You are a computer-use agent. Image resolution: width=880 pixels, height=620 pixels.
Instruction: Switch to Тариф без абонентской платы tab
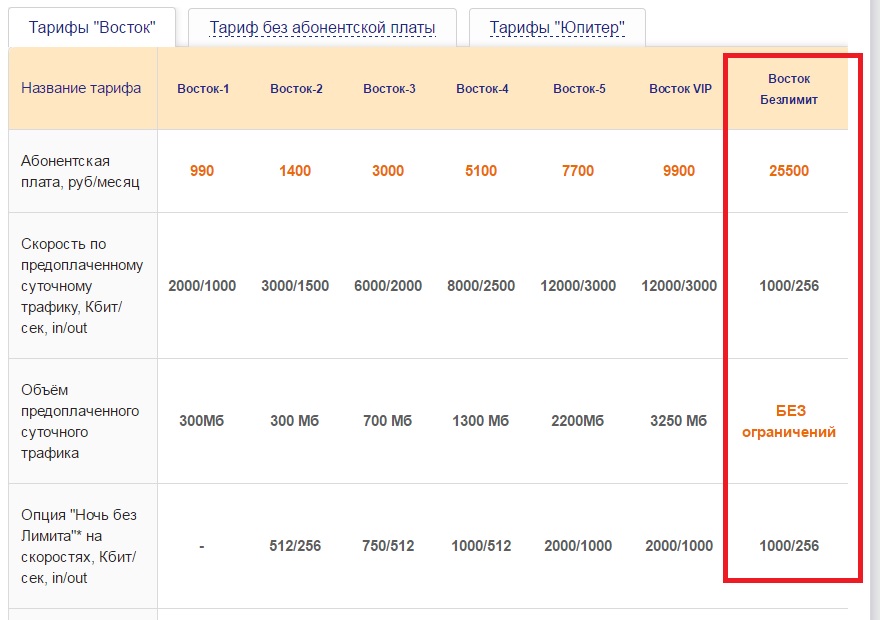322,27
